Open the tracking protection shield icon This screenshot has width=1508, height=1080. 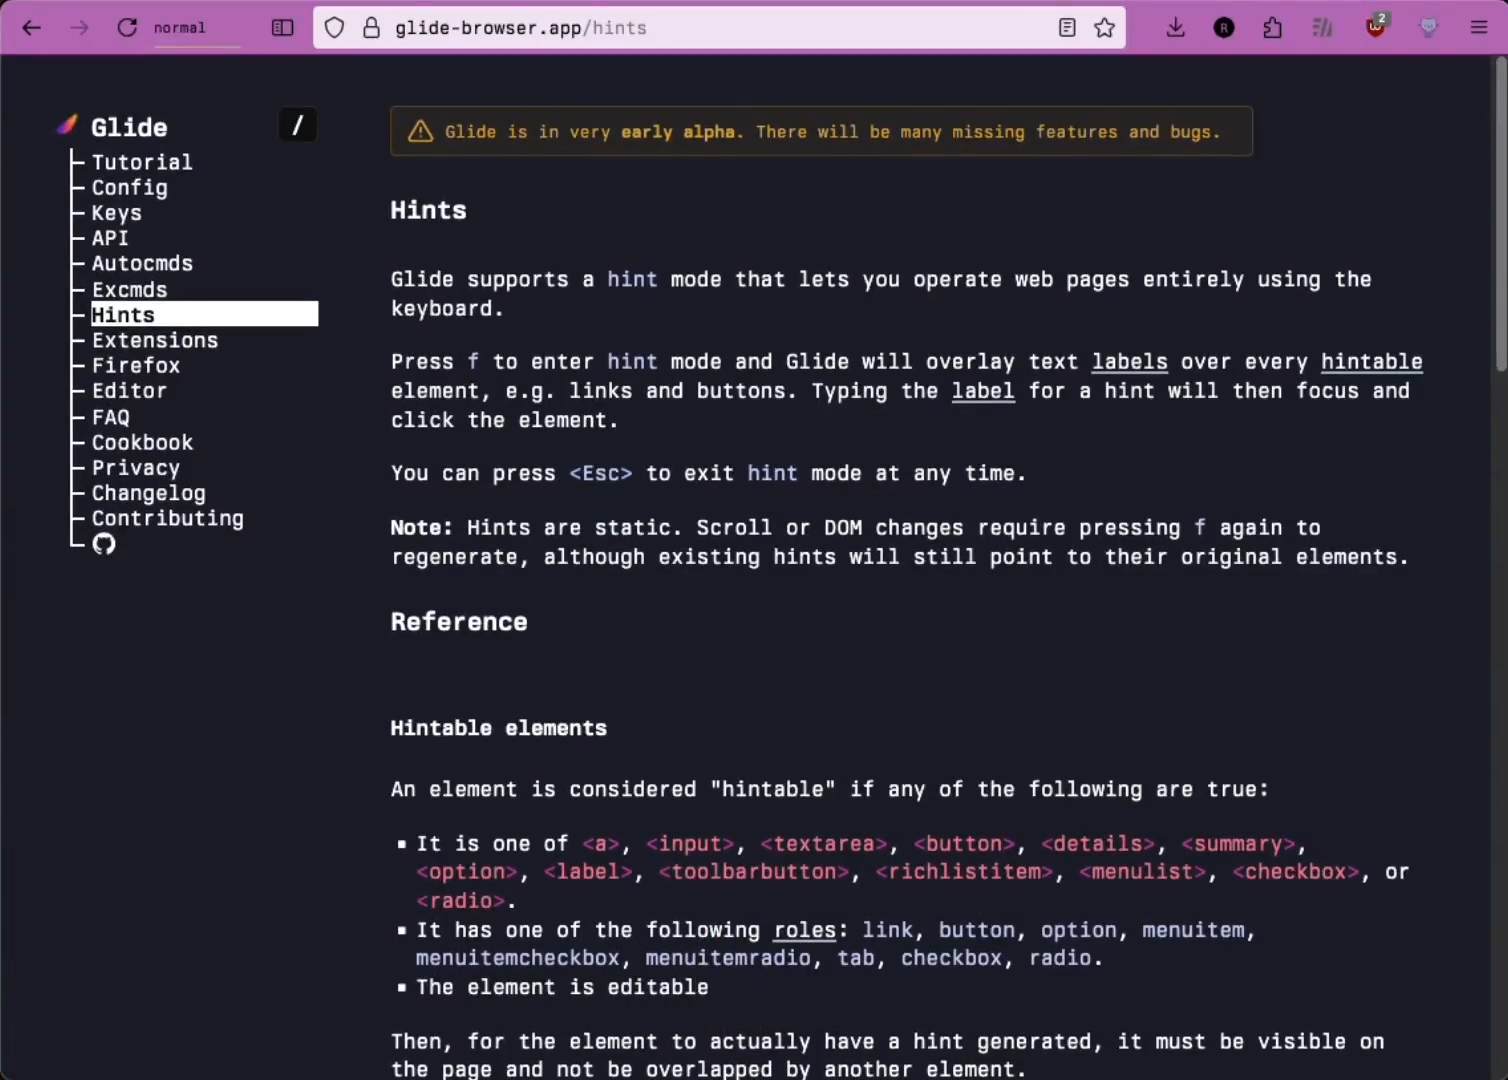pos(335,28)
